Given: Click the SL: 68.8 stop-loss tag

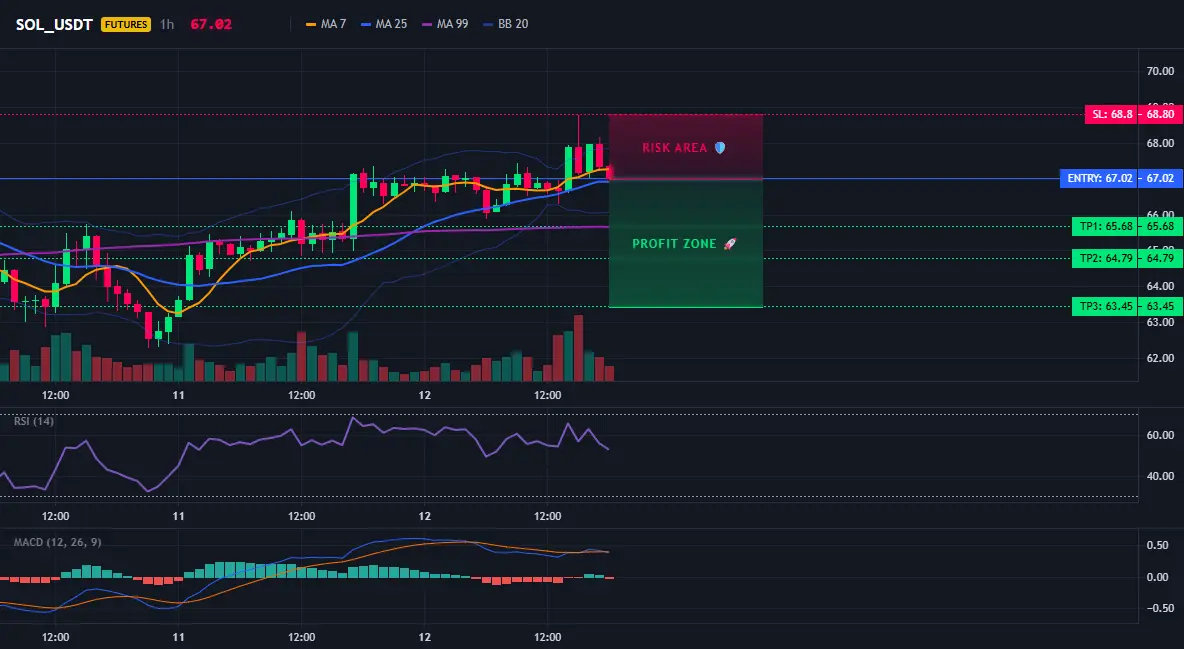Looking at the screenshot, I should pos(1112,115).
